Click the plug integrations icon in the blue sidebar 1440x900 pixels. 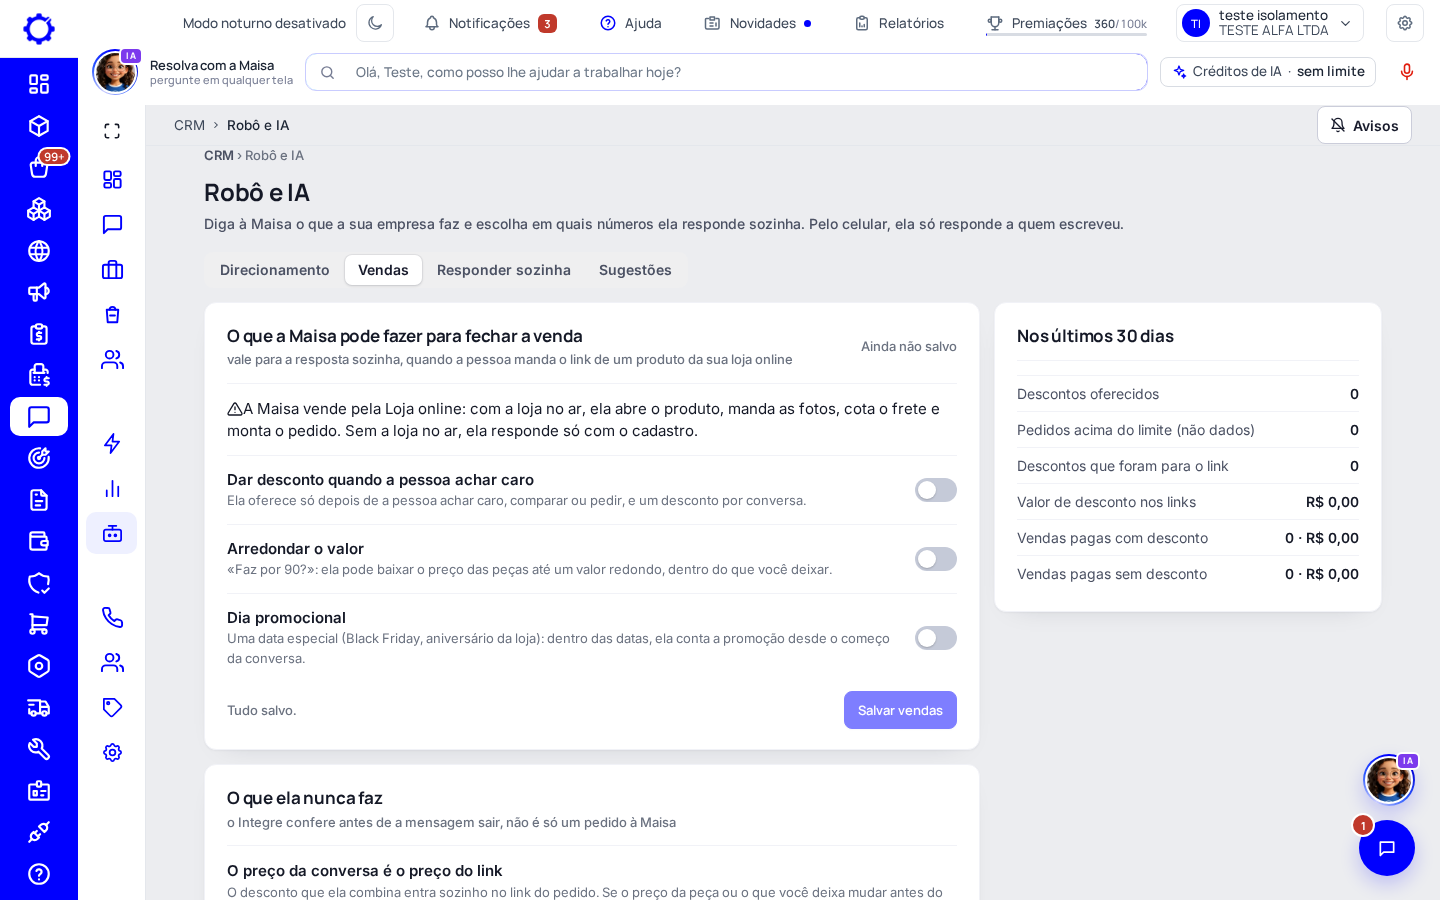39,832
